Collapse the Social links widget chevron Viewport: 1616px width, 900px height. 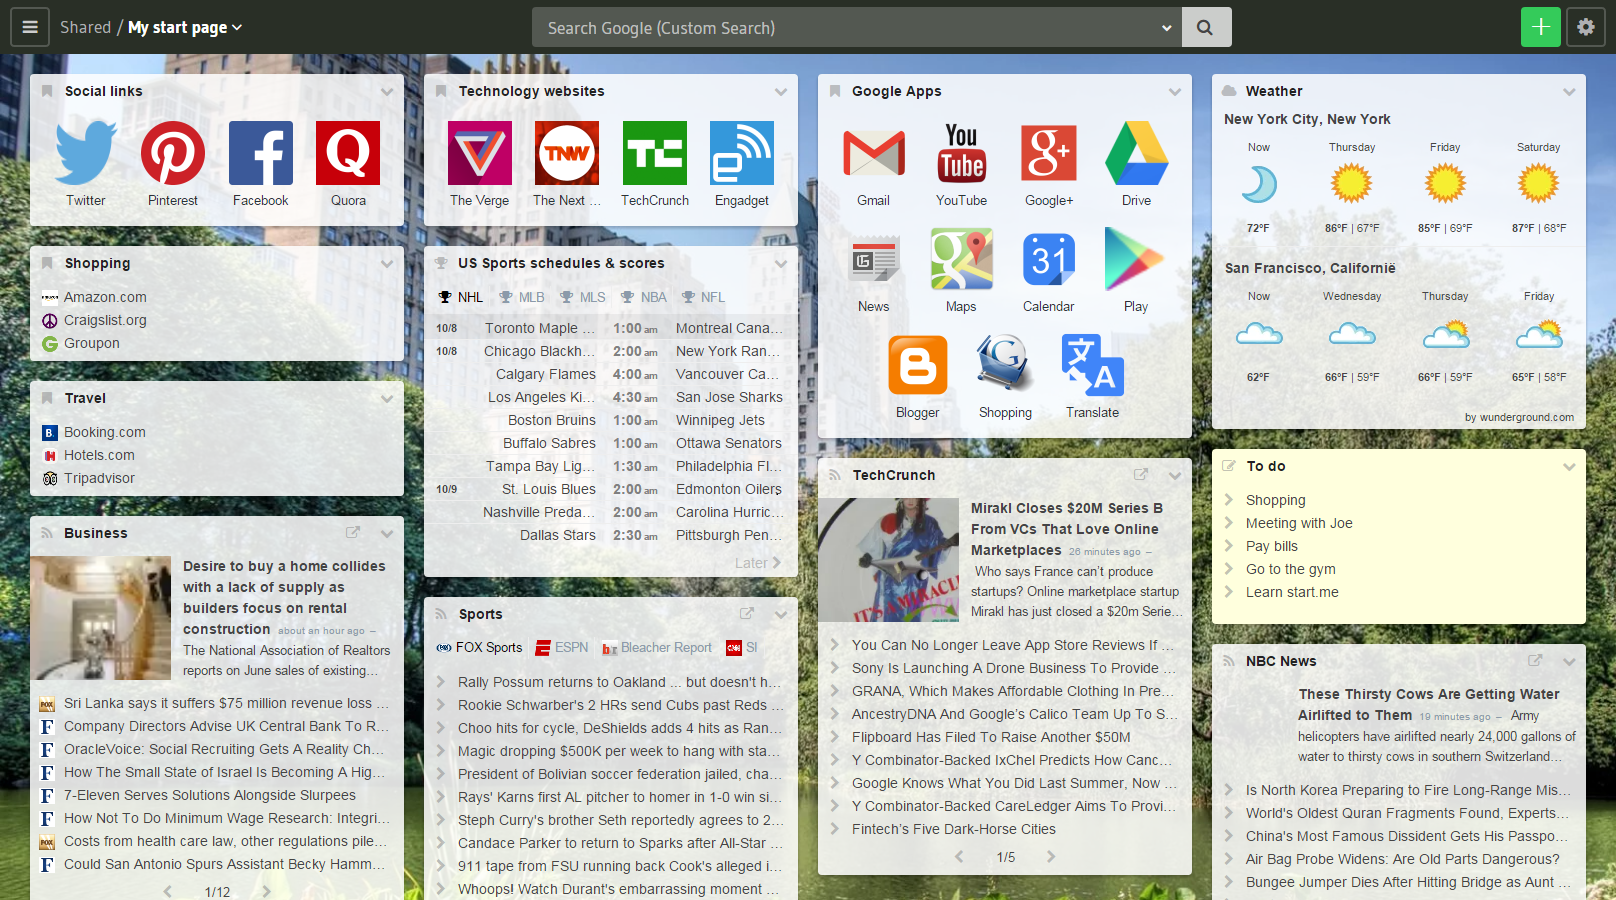coord(387,92)
